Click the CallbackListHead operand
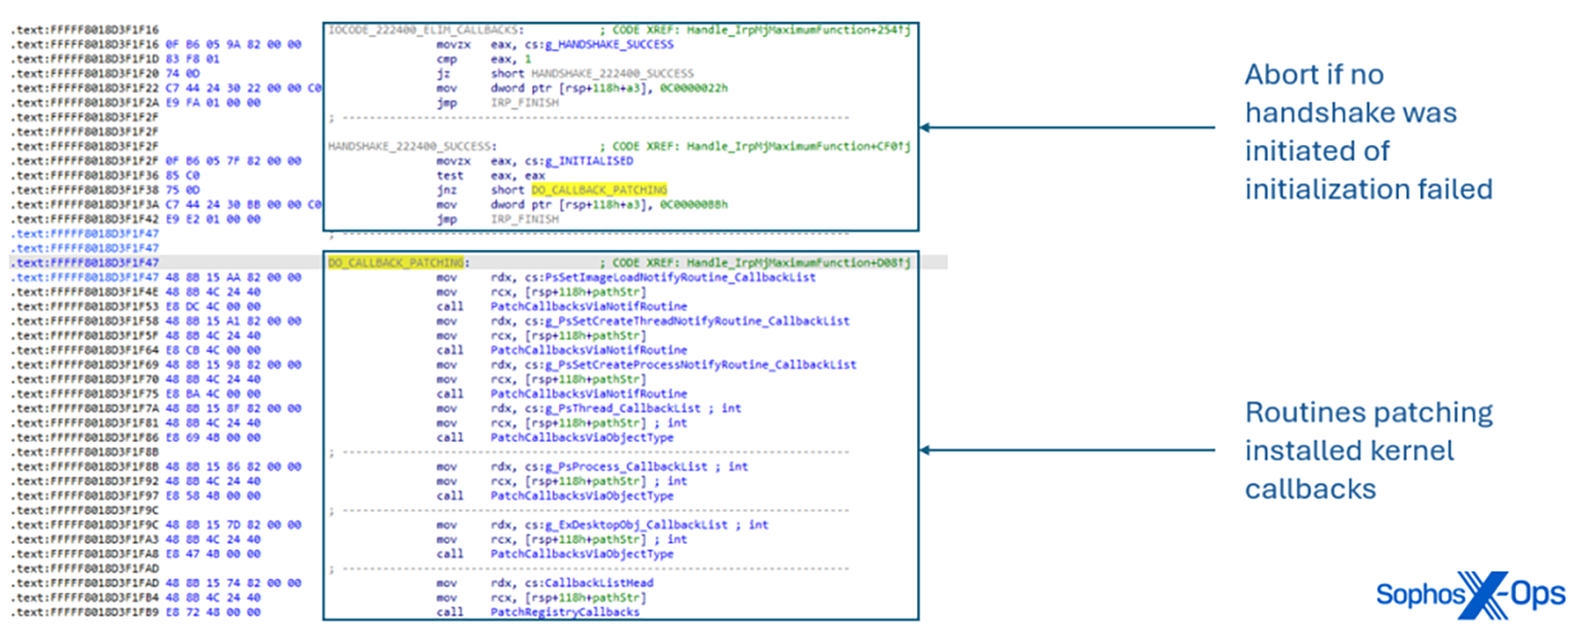This screenshot has height=630, width=1581. tap(598, 582)
